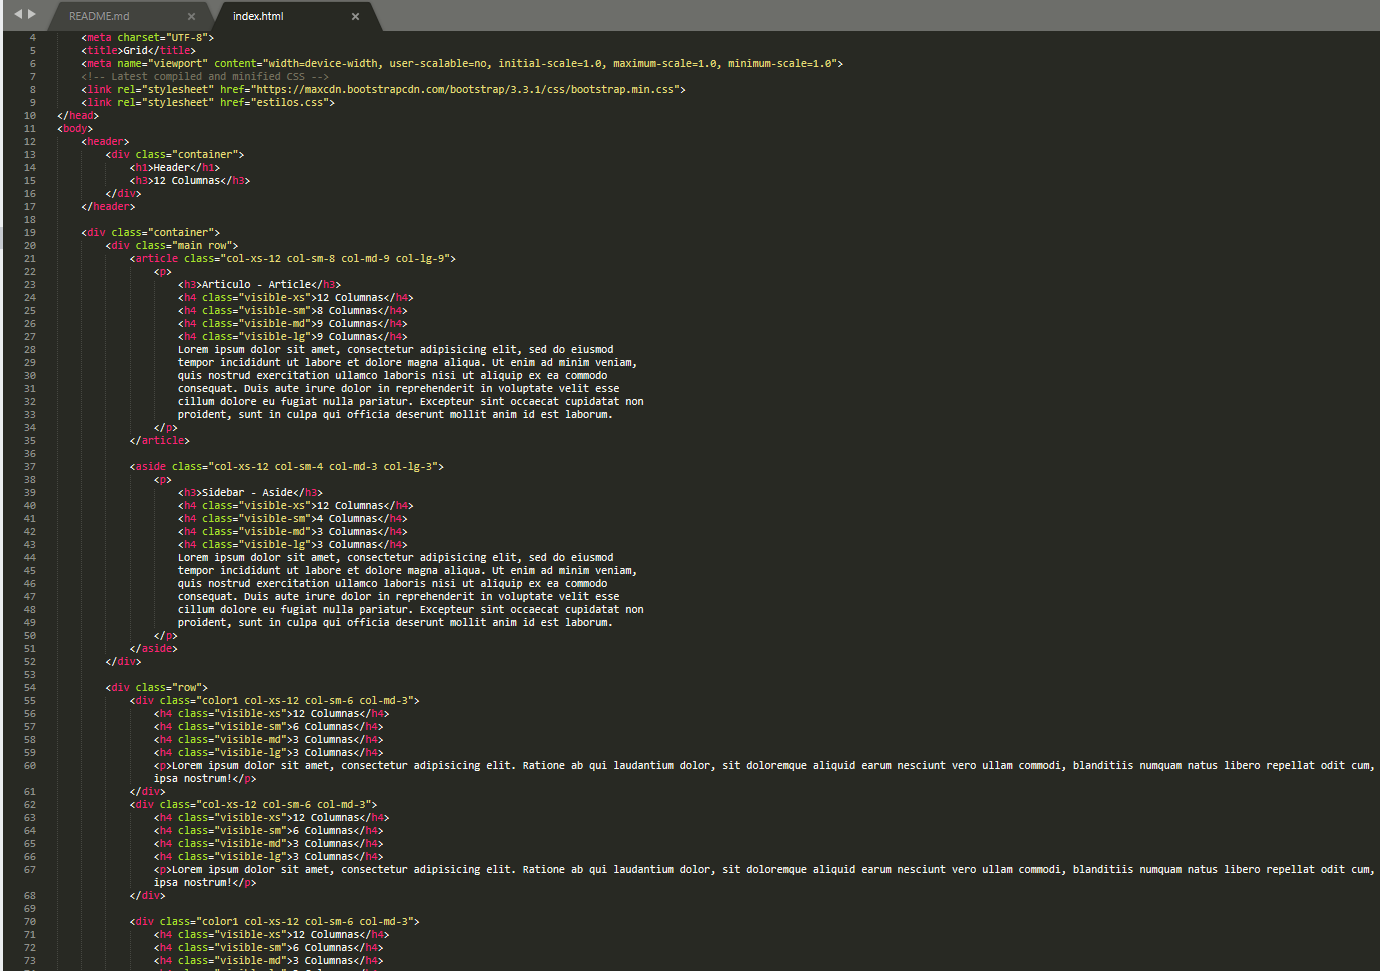Click the closing header tag on line 17

pyautogui.click(x=108, y=207)
